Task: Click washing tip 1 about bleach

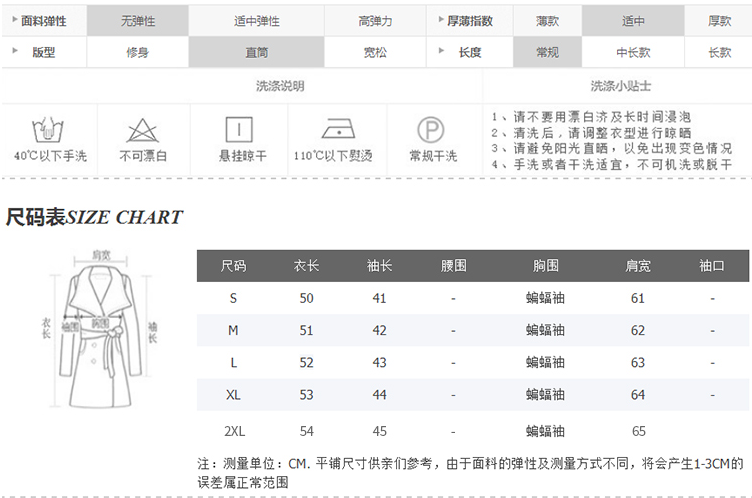Action: tap(591, 117)
